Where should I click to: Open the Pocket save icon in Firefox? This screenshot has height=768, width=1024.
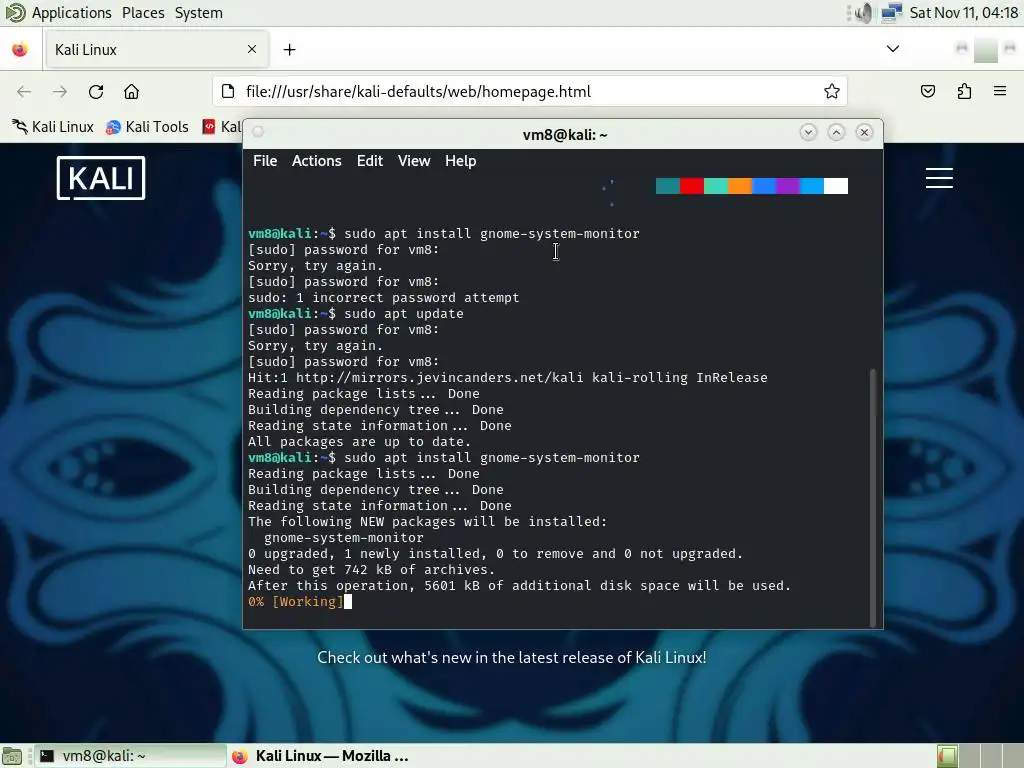click(x=927, y=91)
